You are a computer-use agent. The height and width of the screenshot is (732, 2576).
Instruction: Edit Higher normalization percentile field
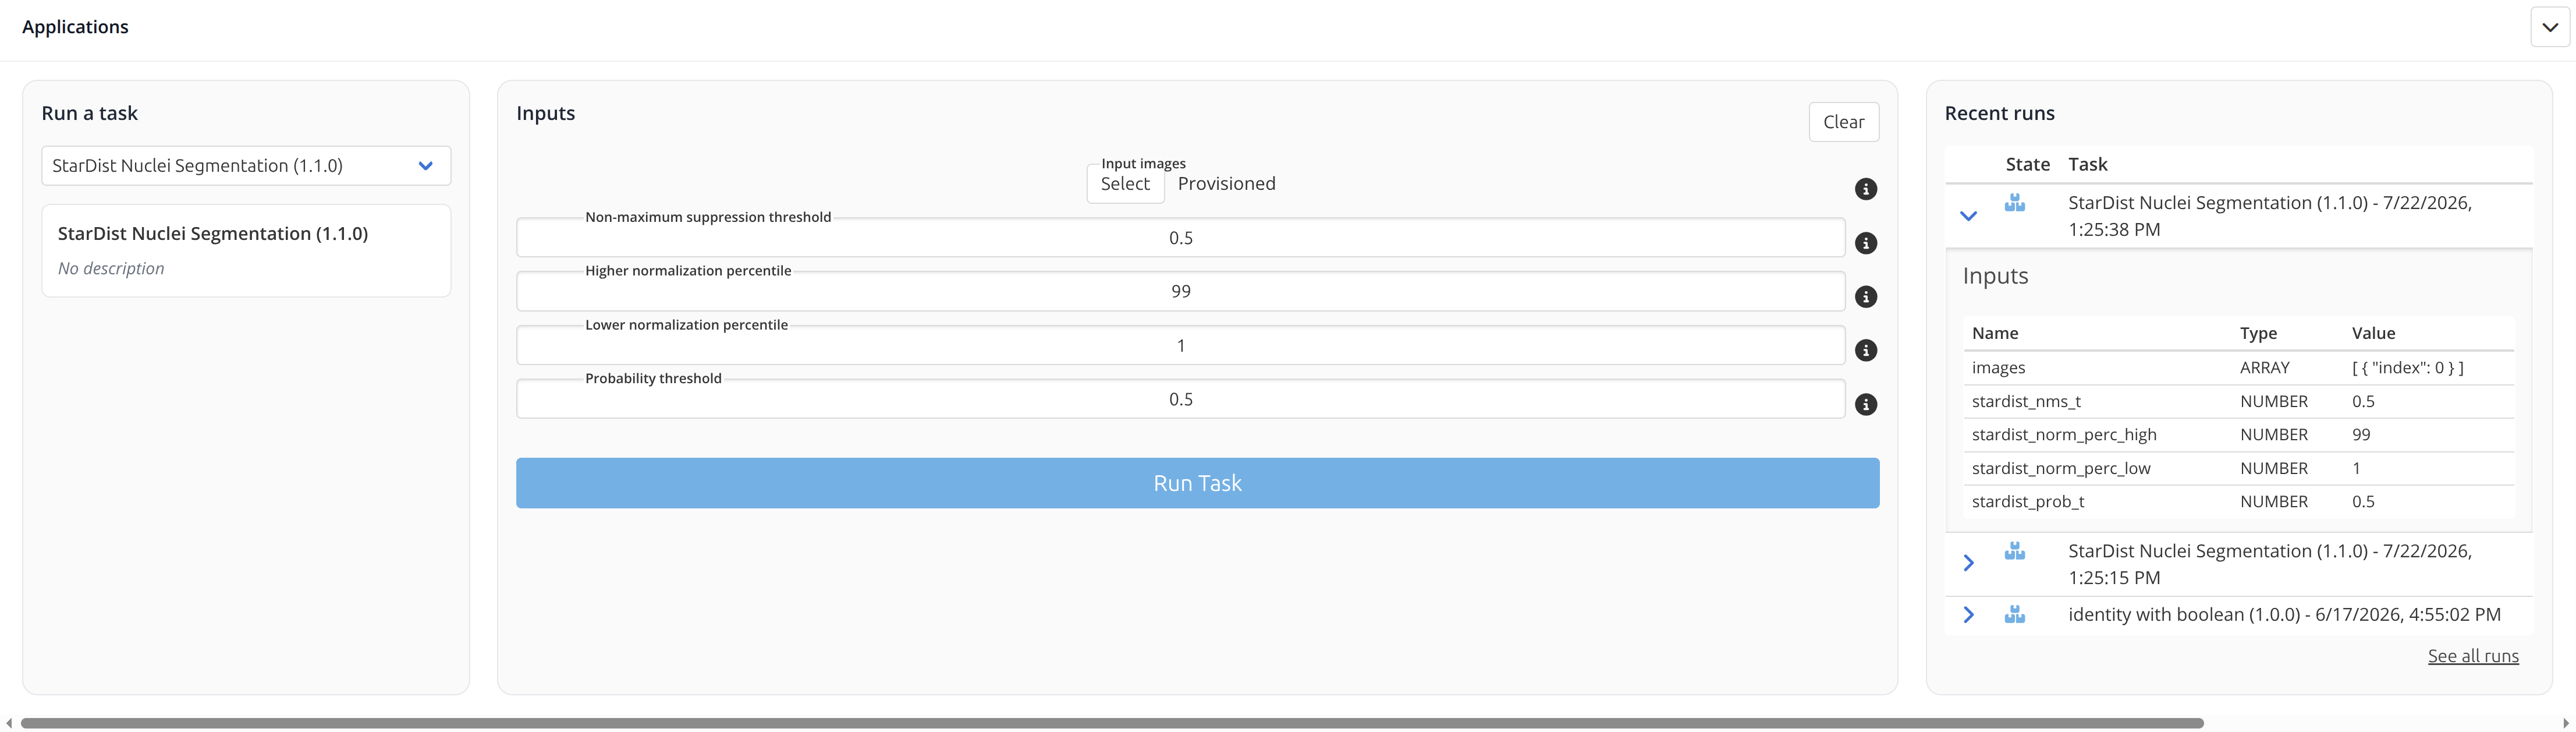(x=1180, y=292)
